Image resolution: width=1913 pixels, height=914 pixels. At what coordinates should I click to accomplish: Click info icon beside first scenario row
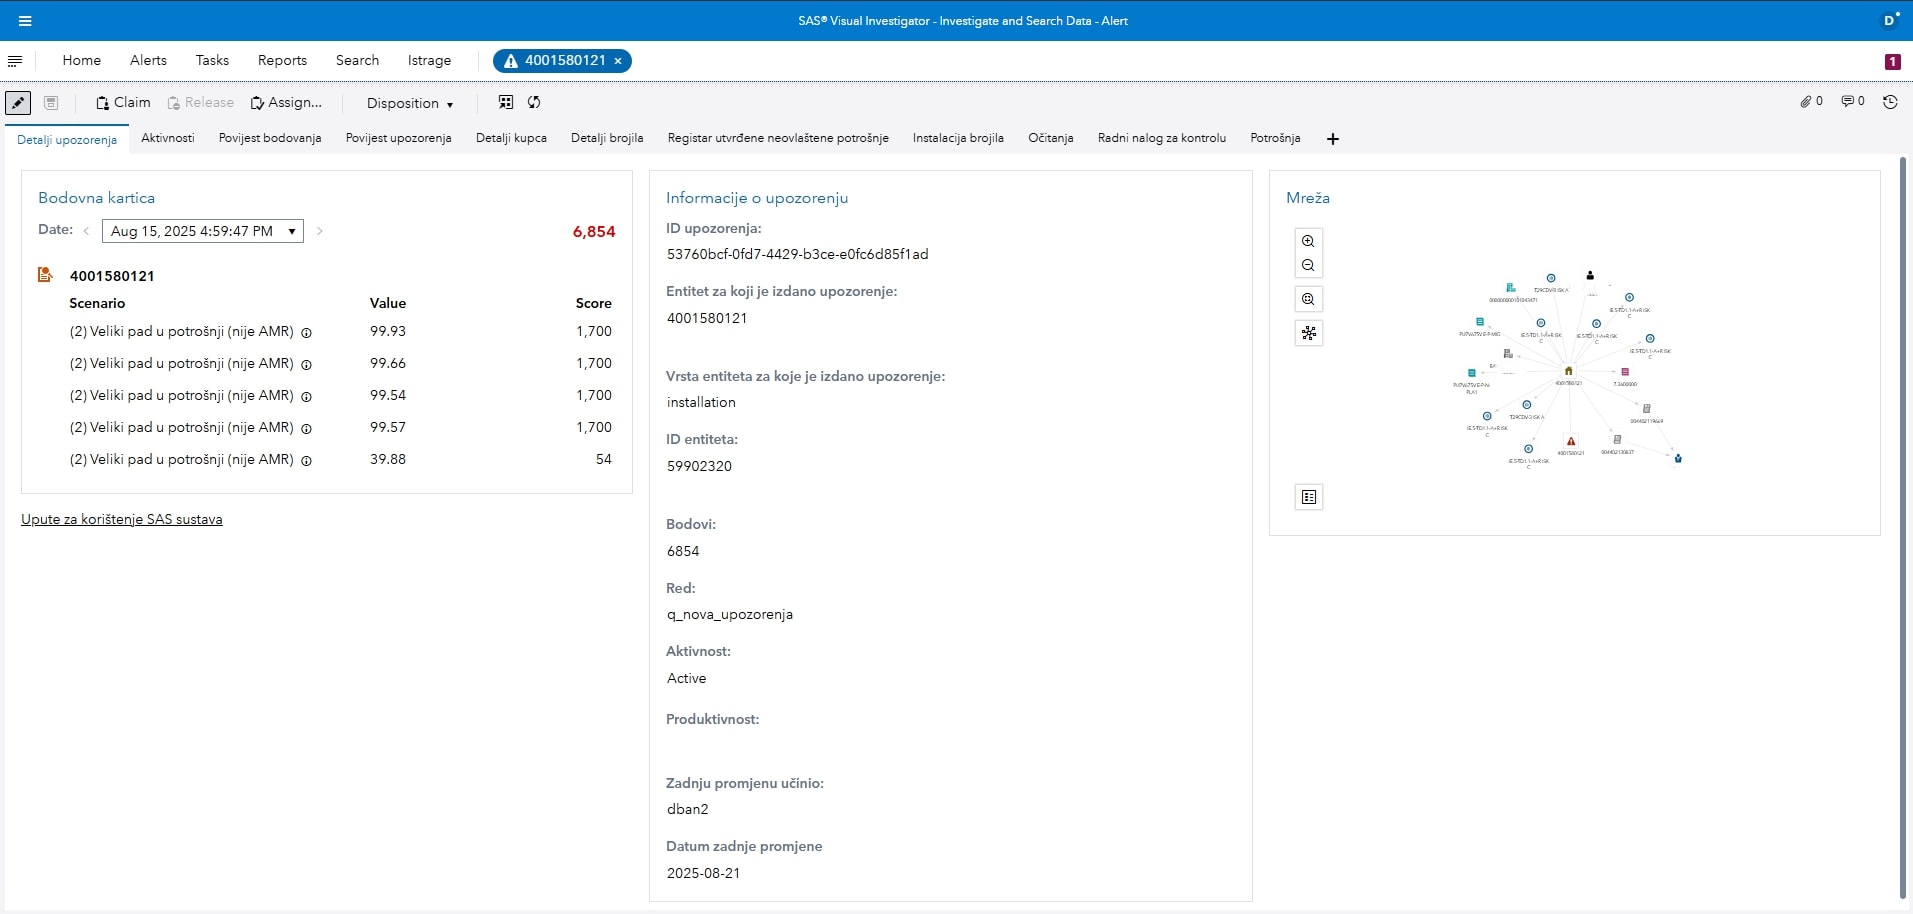coord(307,333)
